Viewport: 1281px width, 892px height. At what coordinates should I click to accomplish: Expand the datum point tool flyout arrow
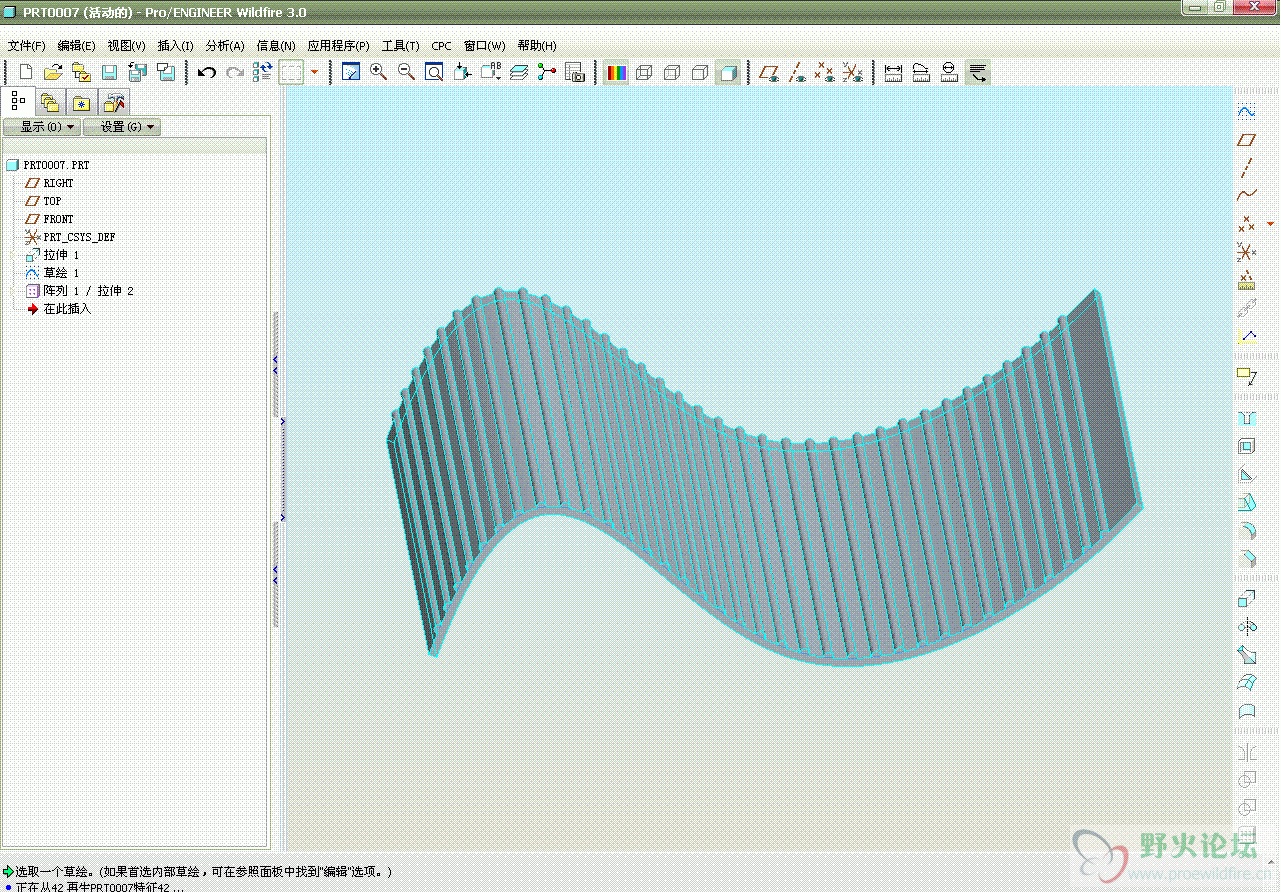[1270, 224]
